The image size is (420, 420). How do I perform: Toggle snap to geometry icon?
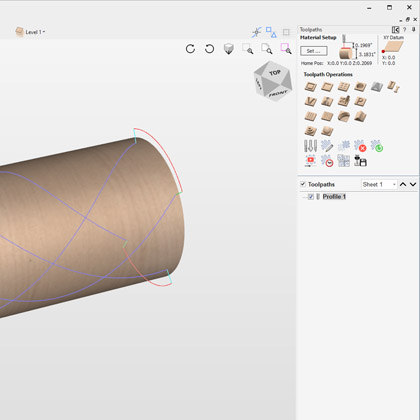pos(257,32)
